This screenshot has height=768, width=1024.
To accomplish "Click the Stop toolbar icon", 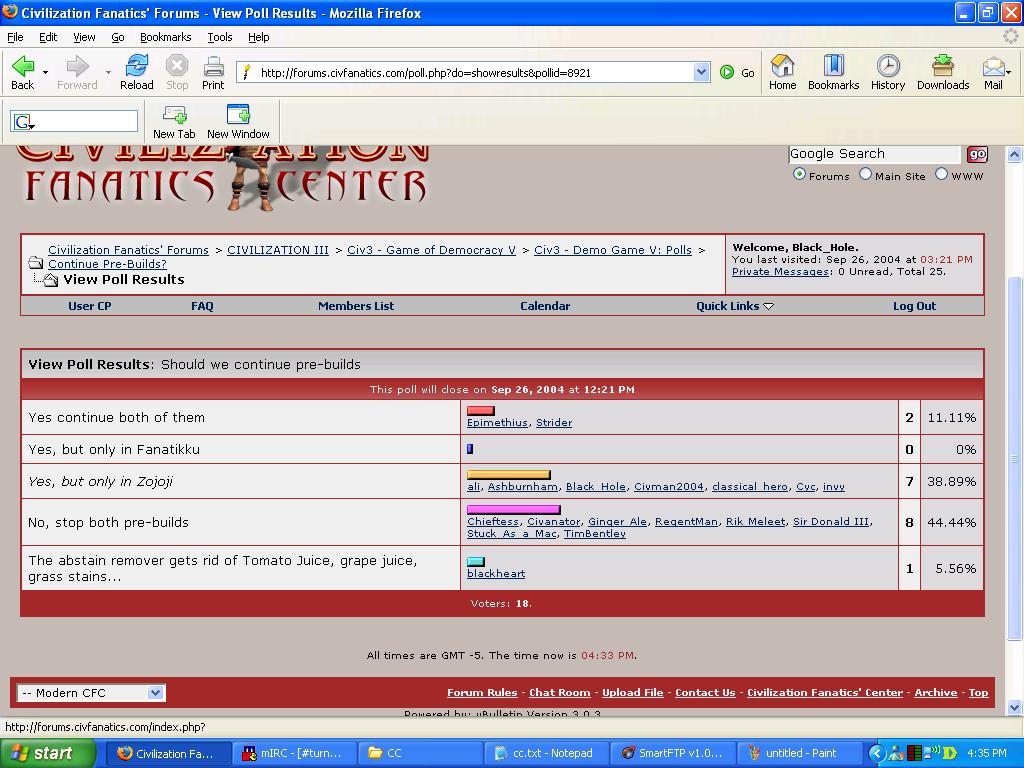I will point(176,65).
